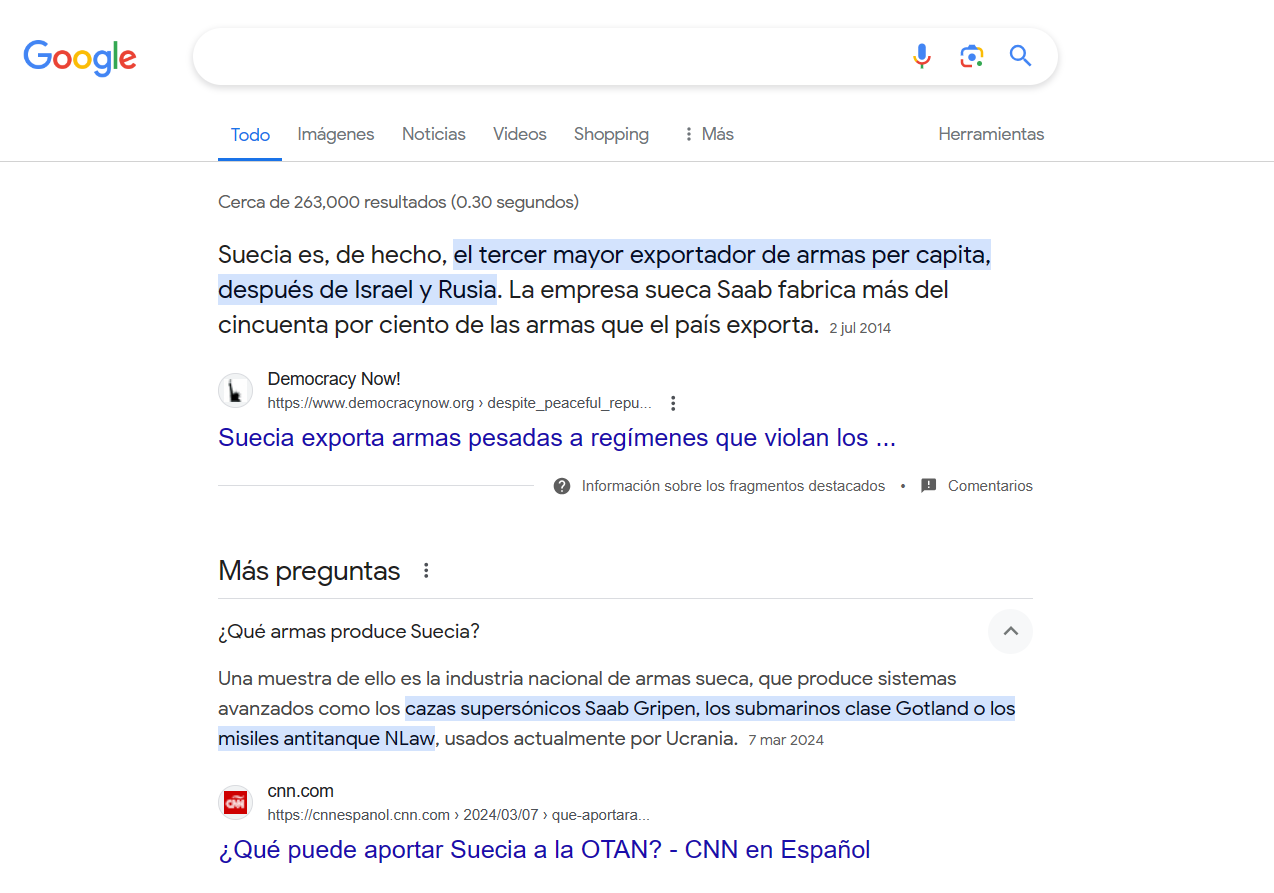The image size is (1274, 893).
Task: Open three-dot options next to Más preguntas
Action: 426,571
